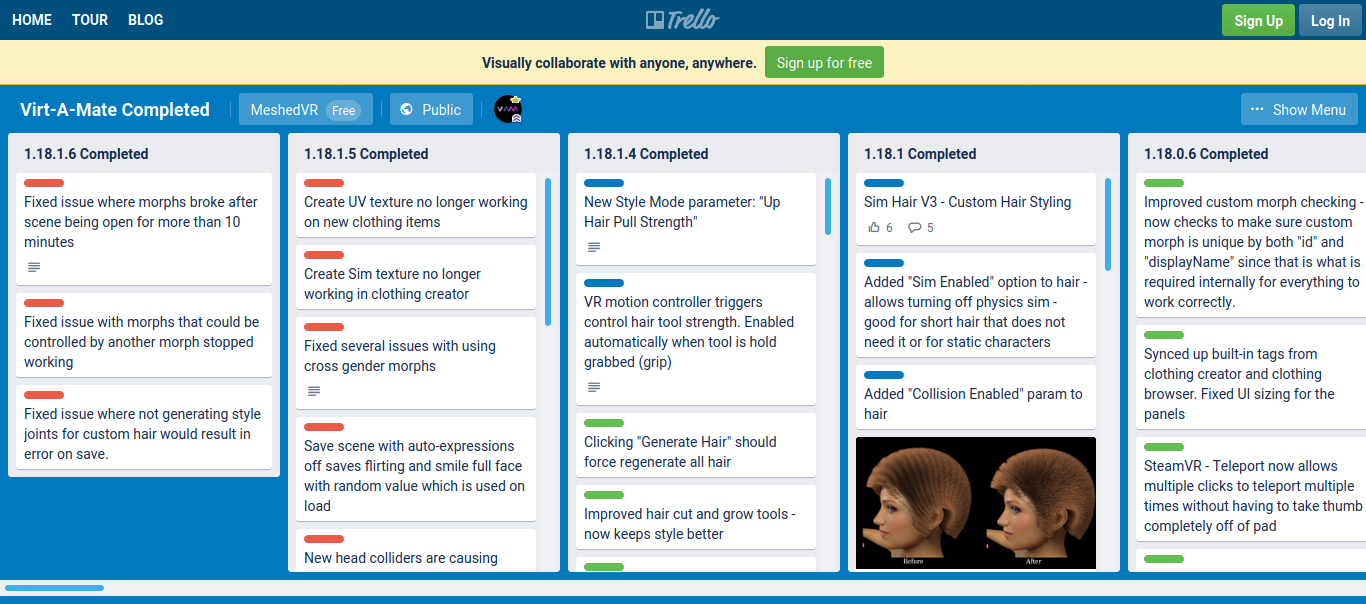Click red label on Create UV texture card
The height and width of the screenshot is (604, 1366).
tap(324, 183)
